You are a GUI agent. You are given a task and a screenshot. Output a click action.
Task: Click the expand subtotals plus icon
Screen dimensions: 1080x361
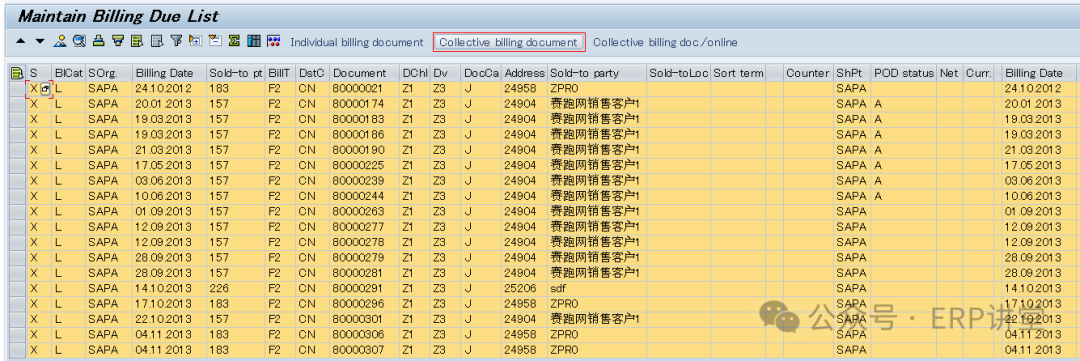click(195, 41)
